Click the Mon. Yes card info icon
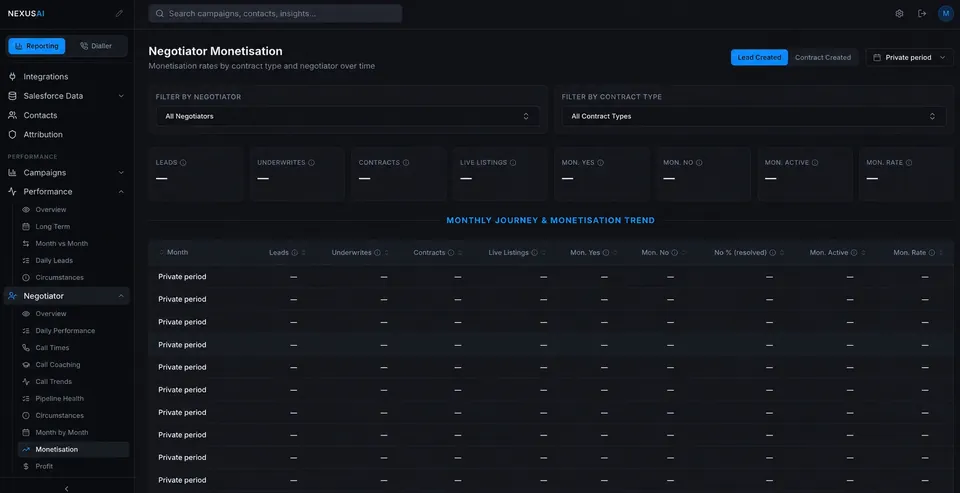The height and width of the screenshot is (493, 960). tap(601, 163)
